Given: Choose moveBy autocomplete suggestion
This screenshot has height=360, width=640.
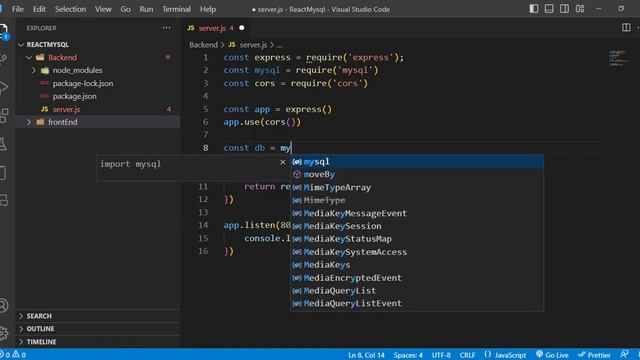Looking at the screenshot, I should point(417,174).
